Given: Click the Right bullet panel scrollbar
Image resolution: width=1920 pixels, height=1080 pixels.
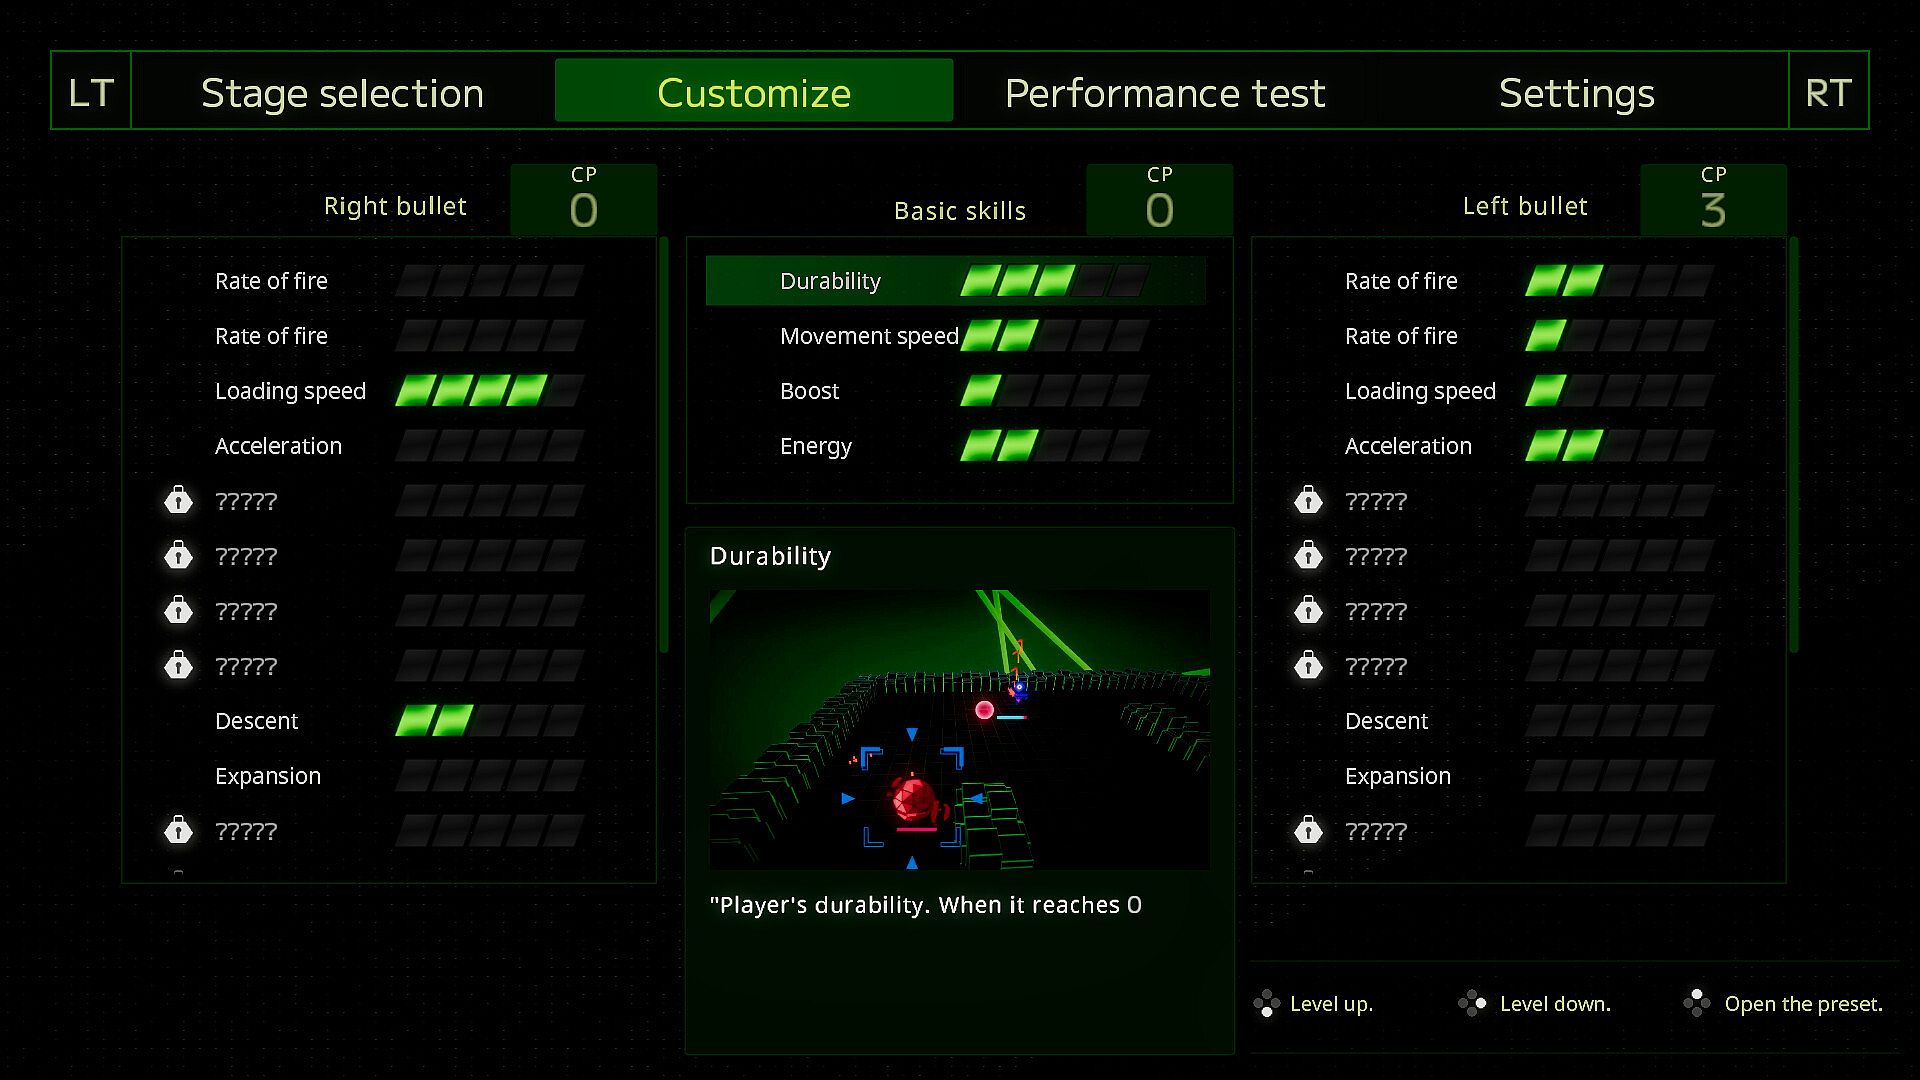Looking at the screenshot, I should pyautogui.click(x=664, y=445).
